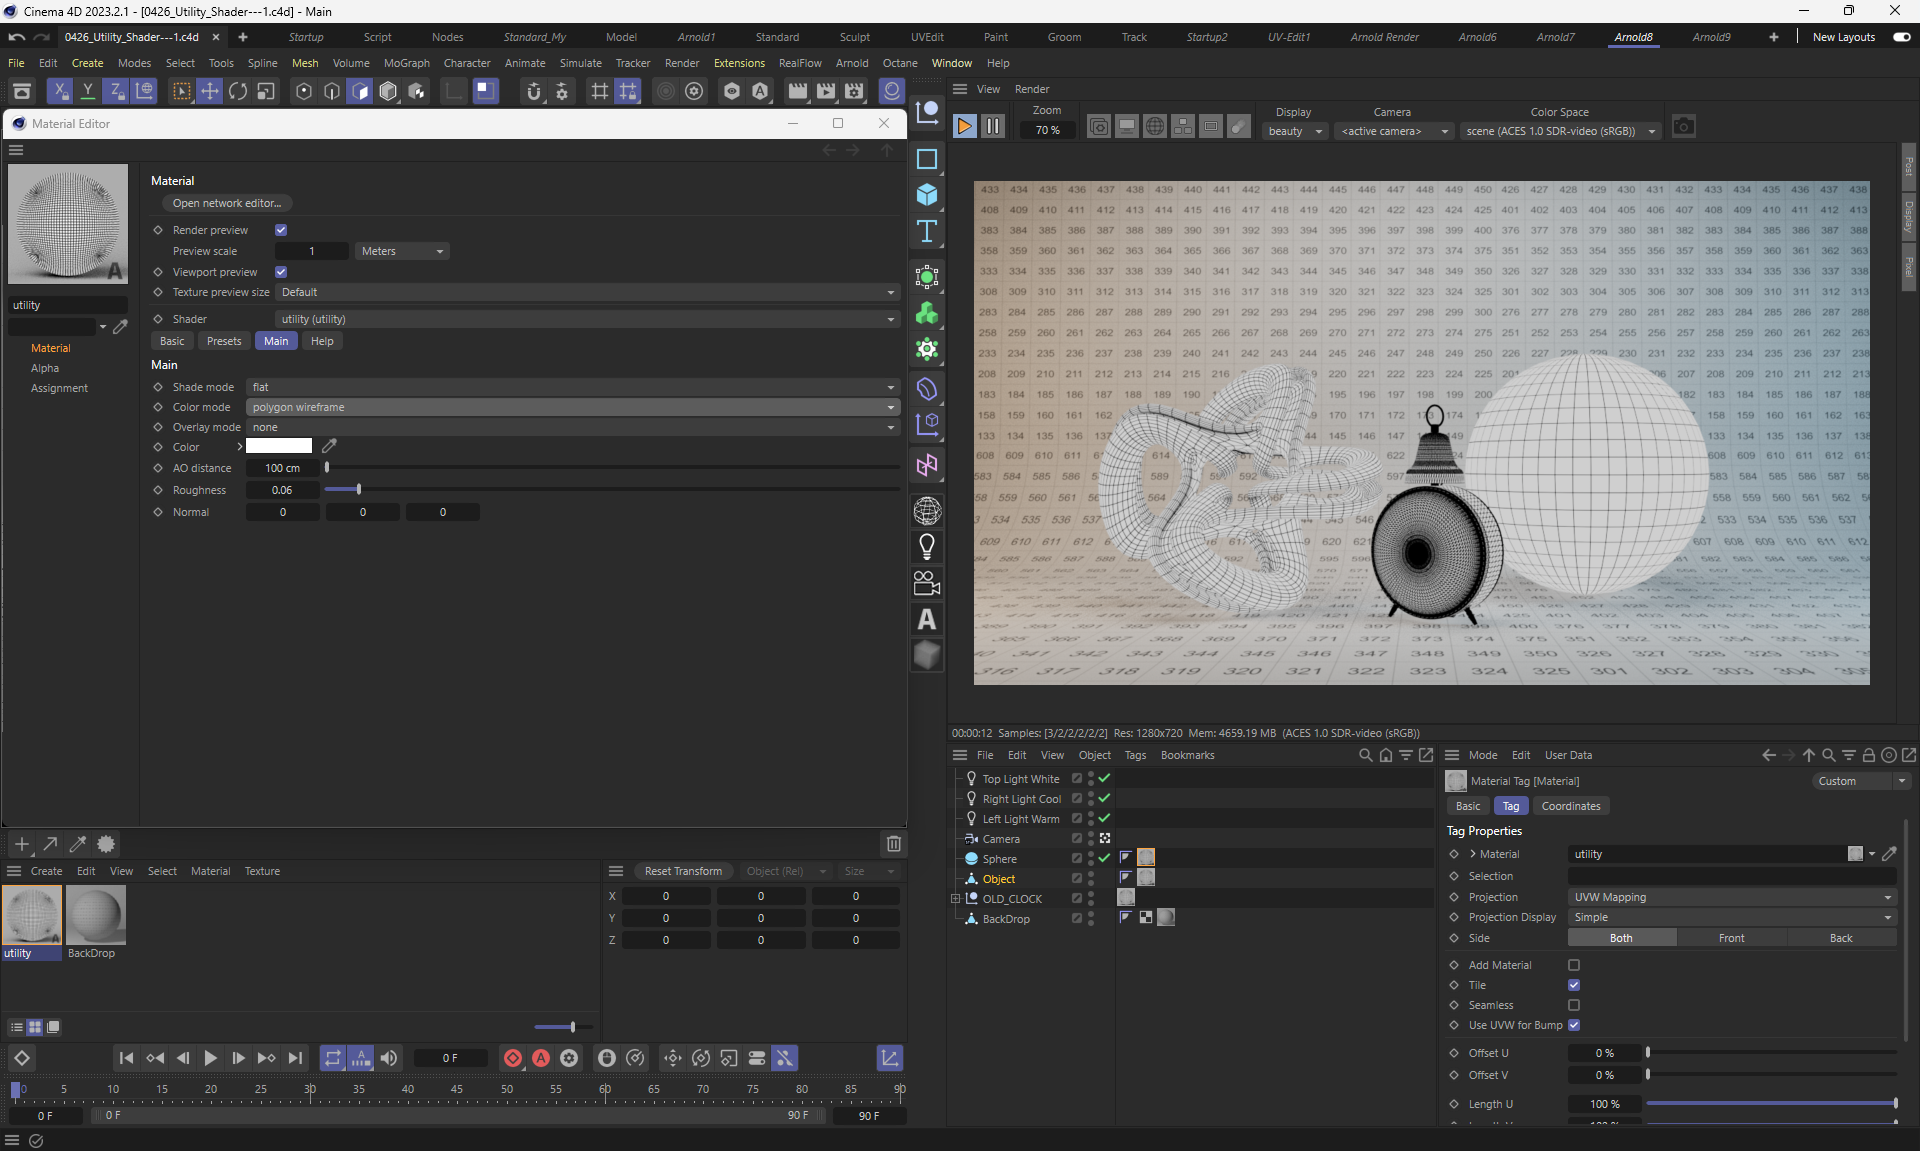Enable the Add Material checkbox

click(1574, 965)
